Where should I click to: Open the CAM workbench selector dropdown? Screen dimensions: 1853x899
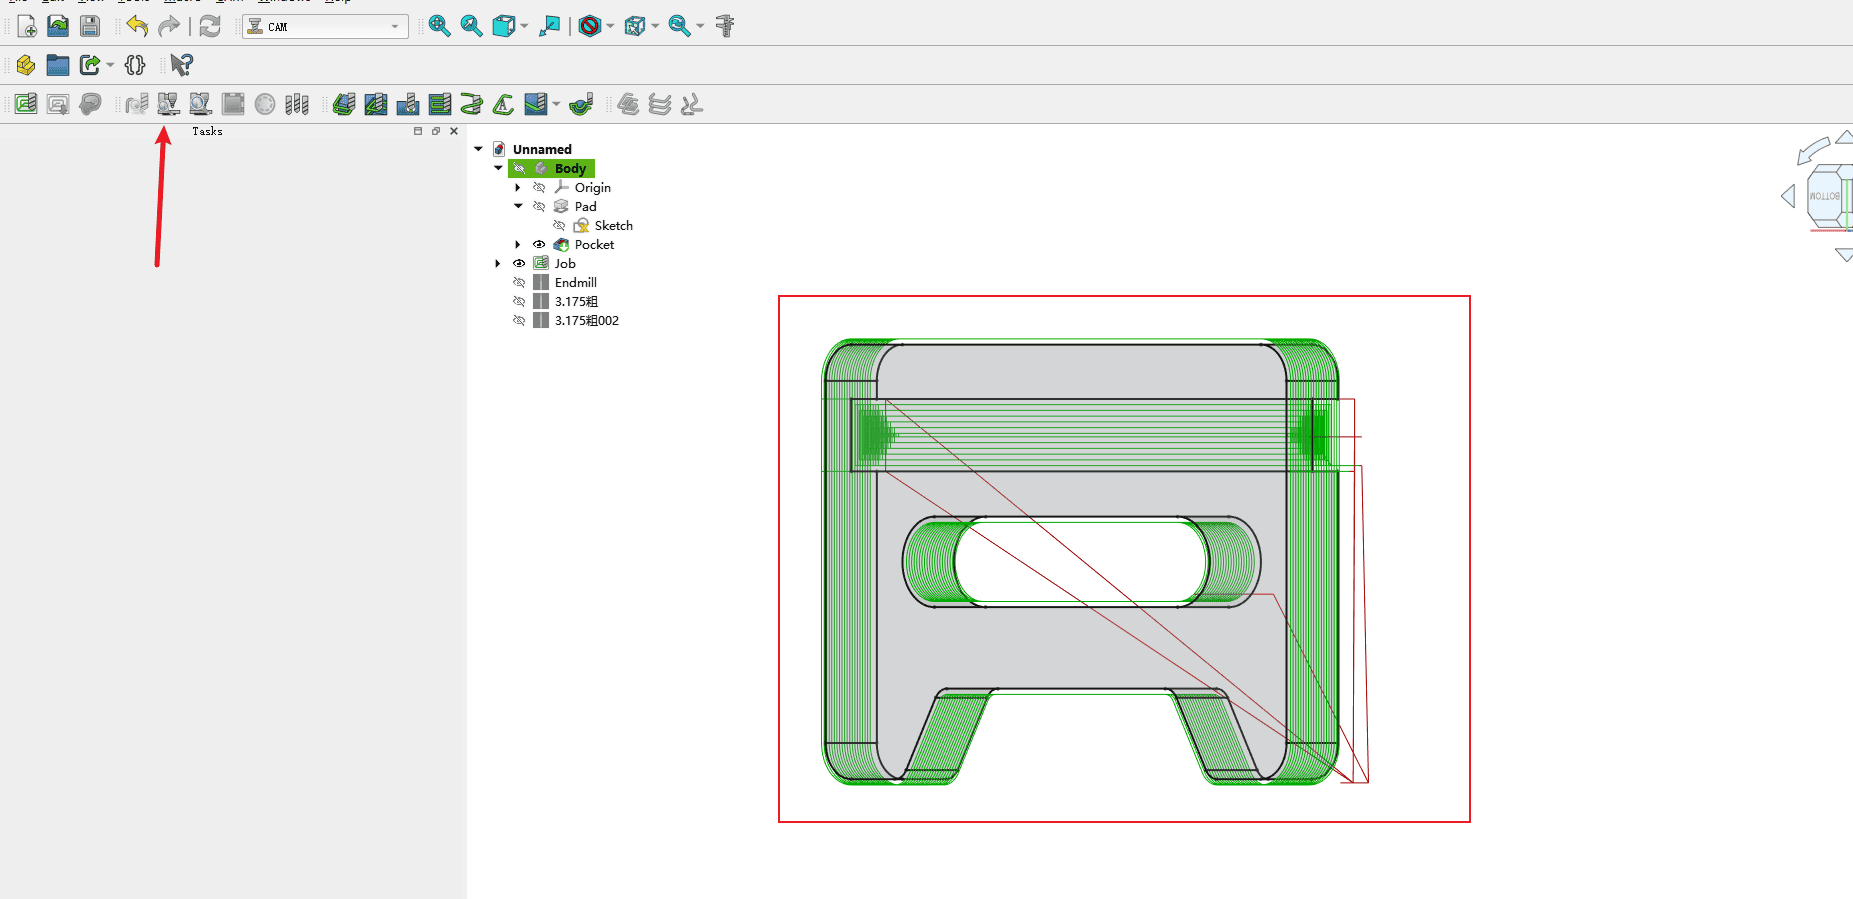[326, 27]
